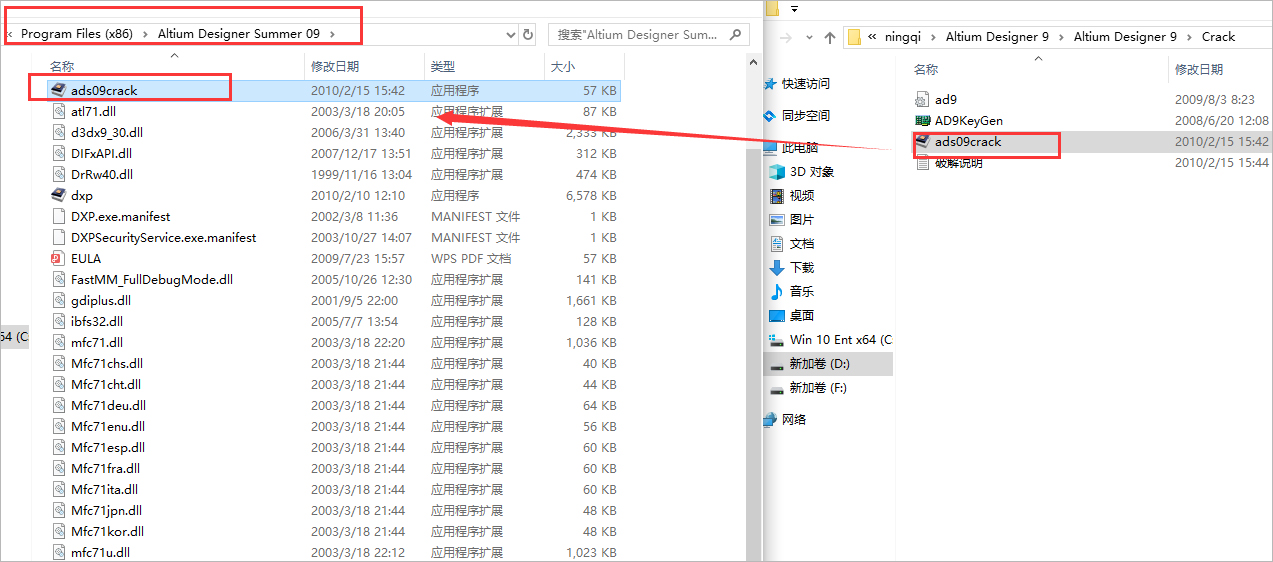This screenshot has height=562, width=1273.
Task: Open 下载 folder in sidebar
Action: click(802, 267)
